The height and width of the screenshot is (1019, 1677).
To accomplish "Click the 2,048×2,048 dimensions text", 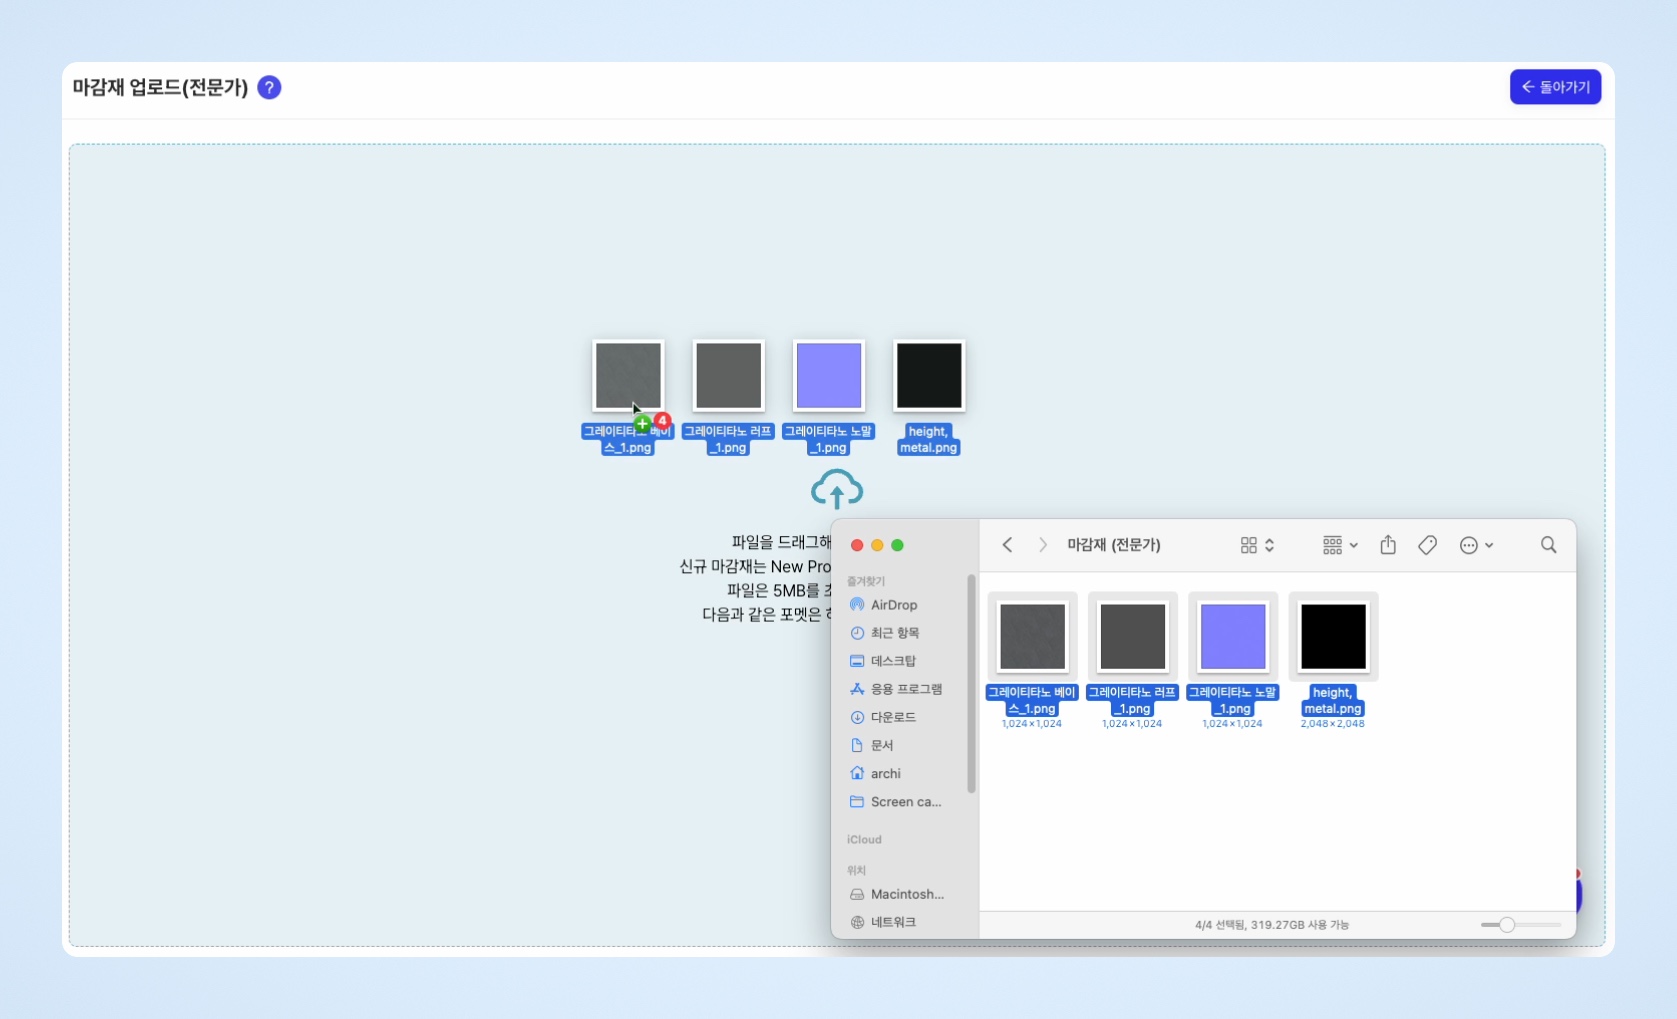I will 1333,724.
